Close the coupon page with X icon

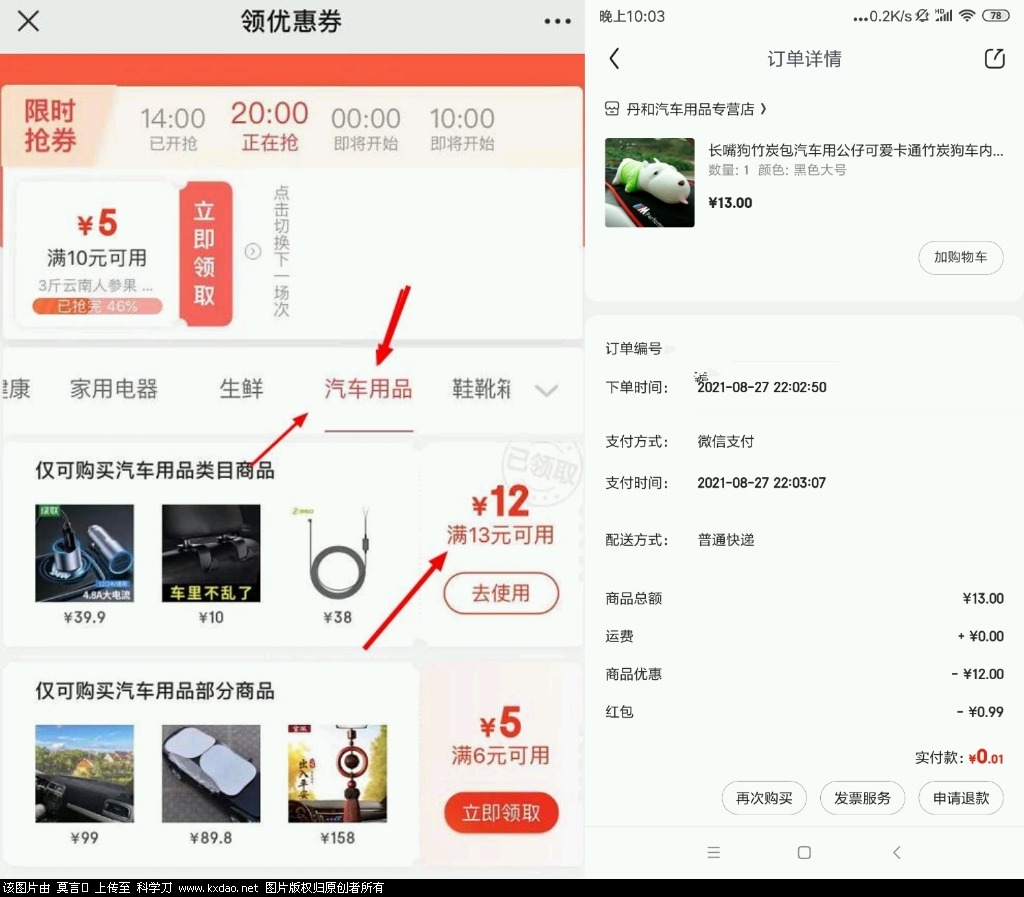coord(28,21)
